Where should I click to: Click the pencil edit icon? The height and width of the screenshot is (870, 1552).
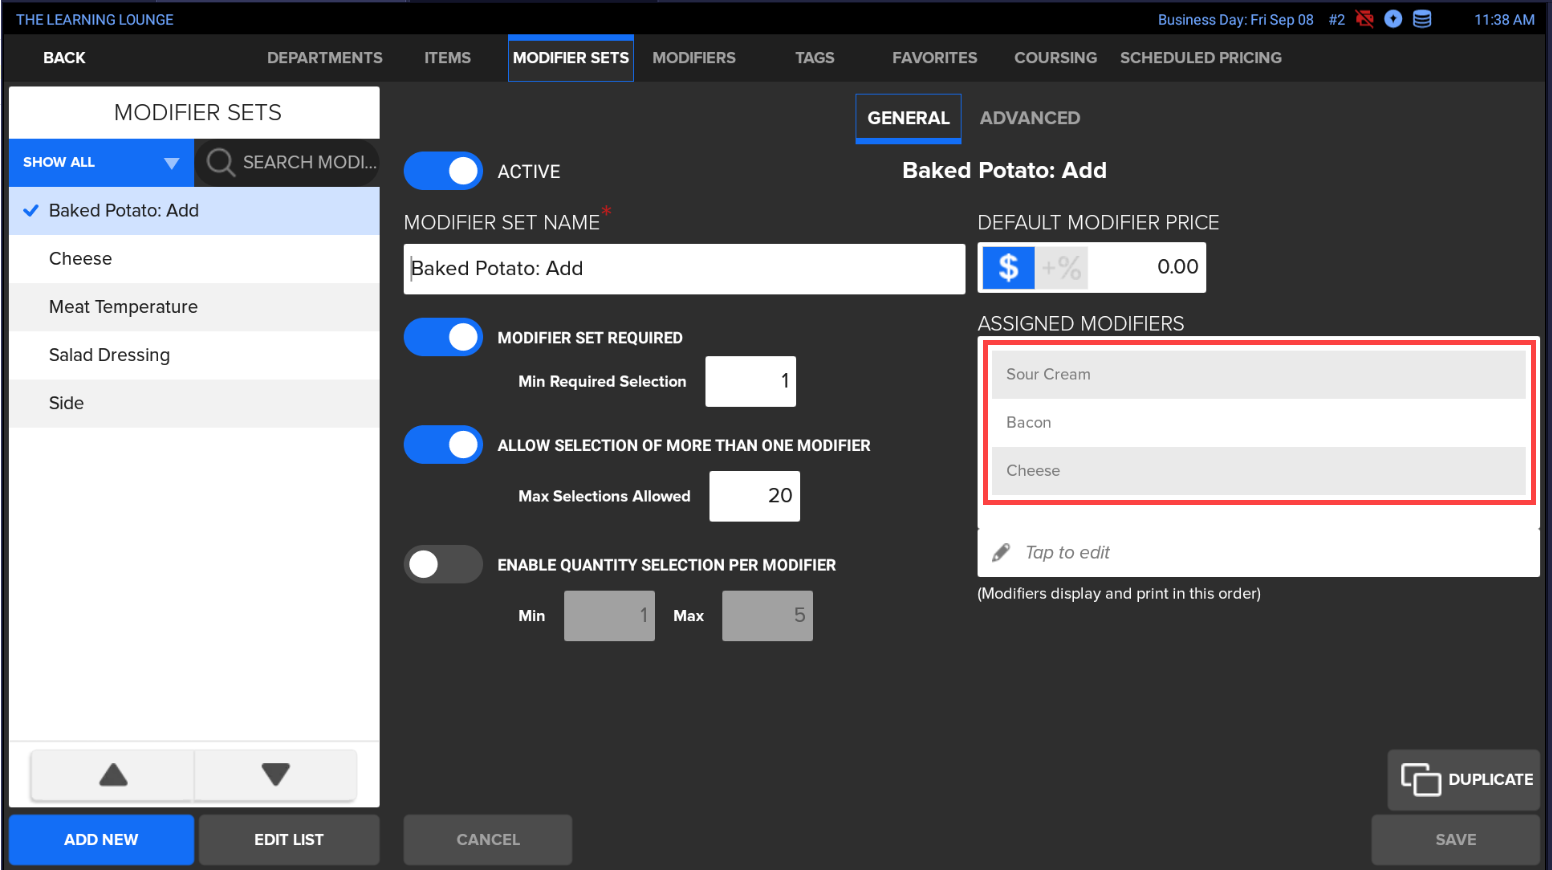click(x=1000, y=553)
